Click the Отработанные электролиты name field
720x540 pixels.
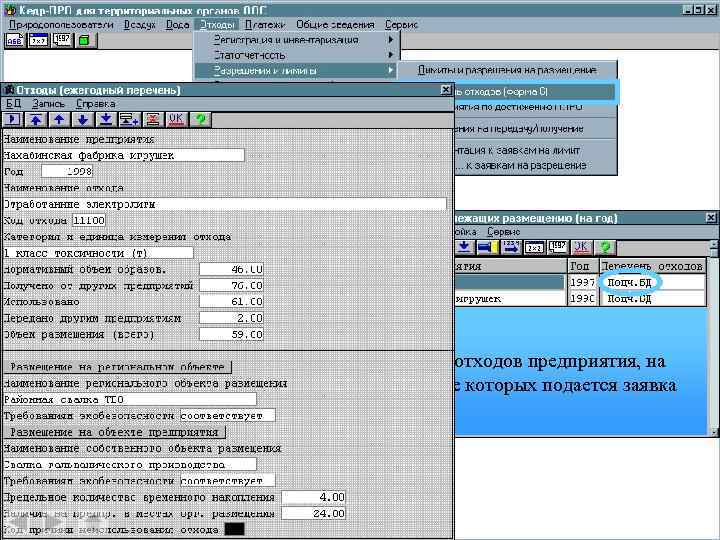tap(225, 204)
